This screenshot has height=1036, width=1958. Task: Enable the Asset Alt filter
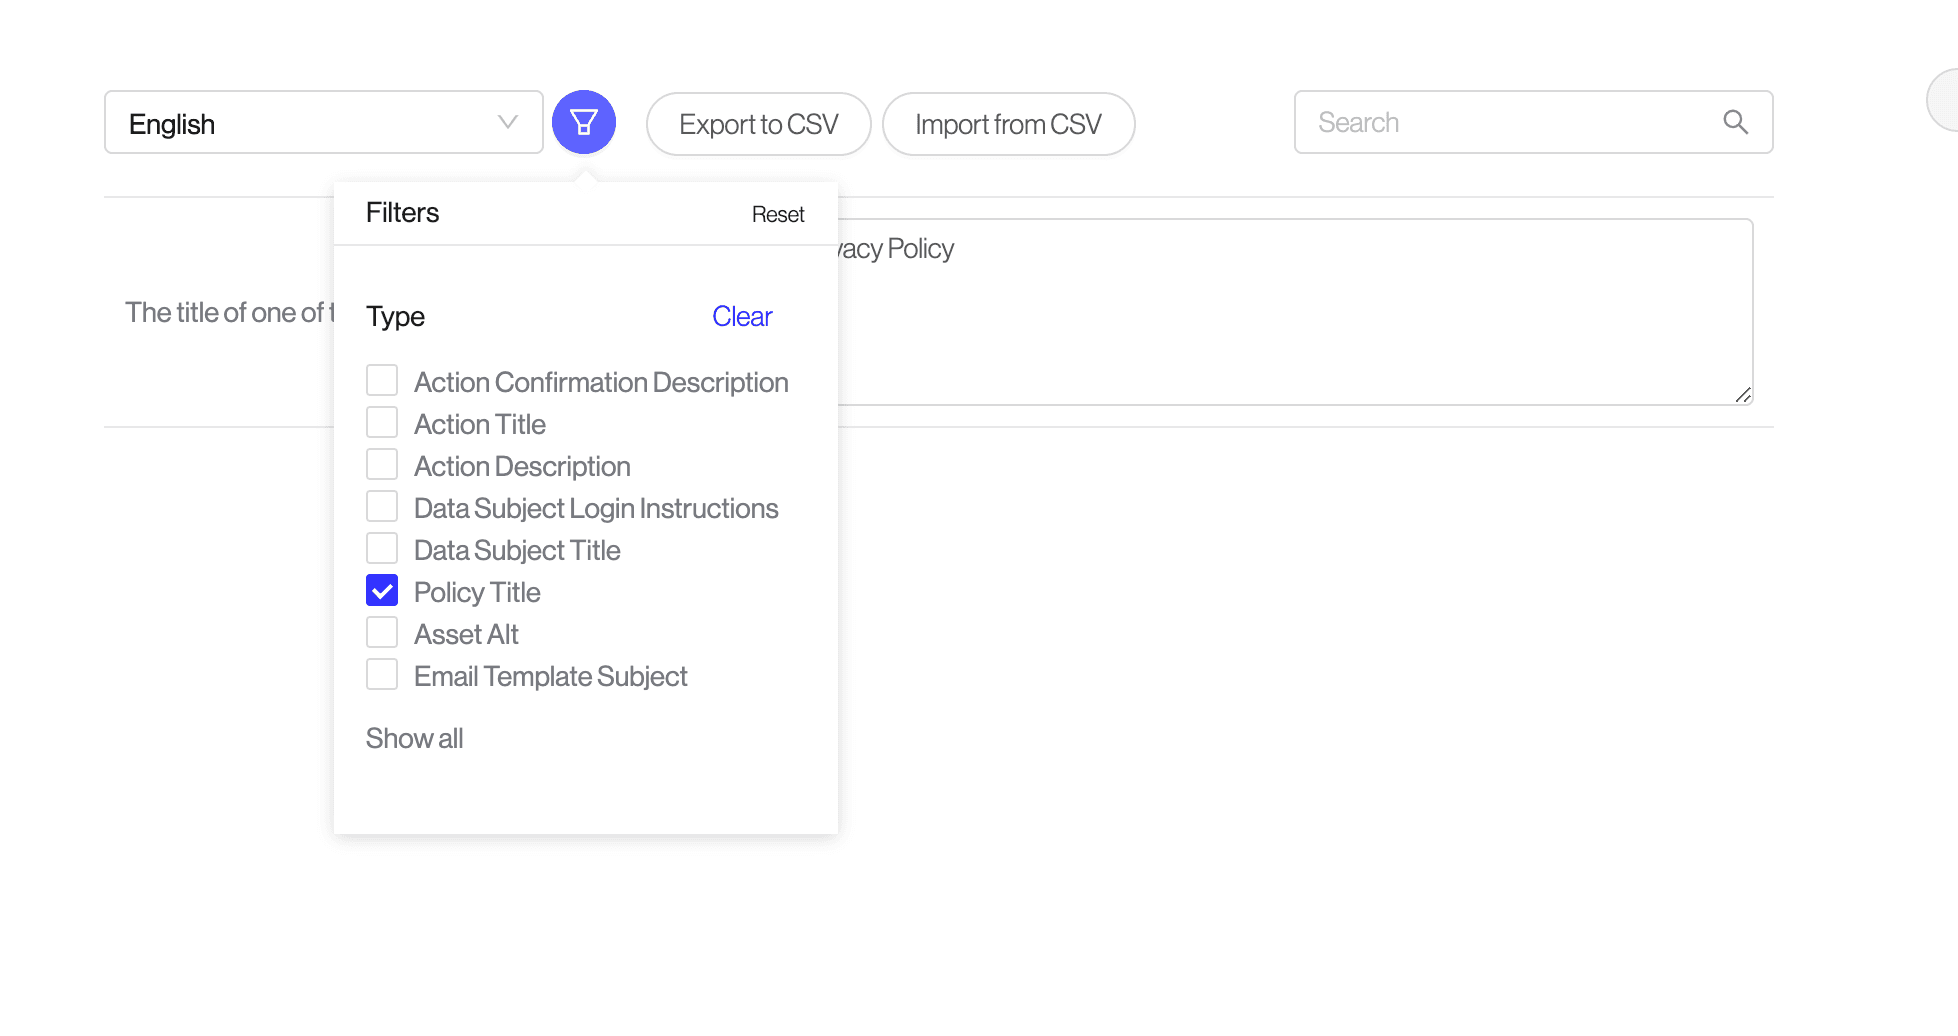tap(382, 633)
